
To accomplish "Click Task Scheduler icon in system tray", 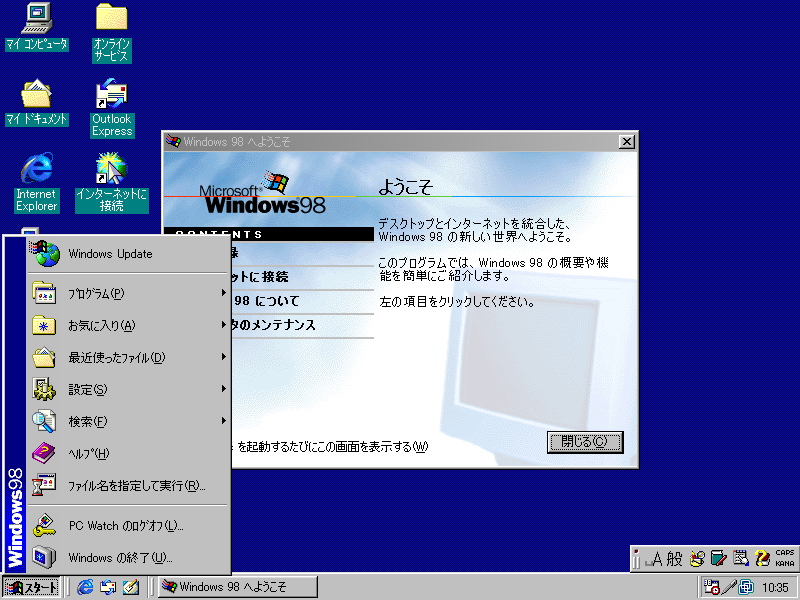I will (711, 587).
